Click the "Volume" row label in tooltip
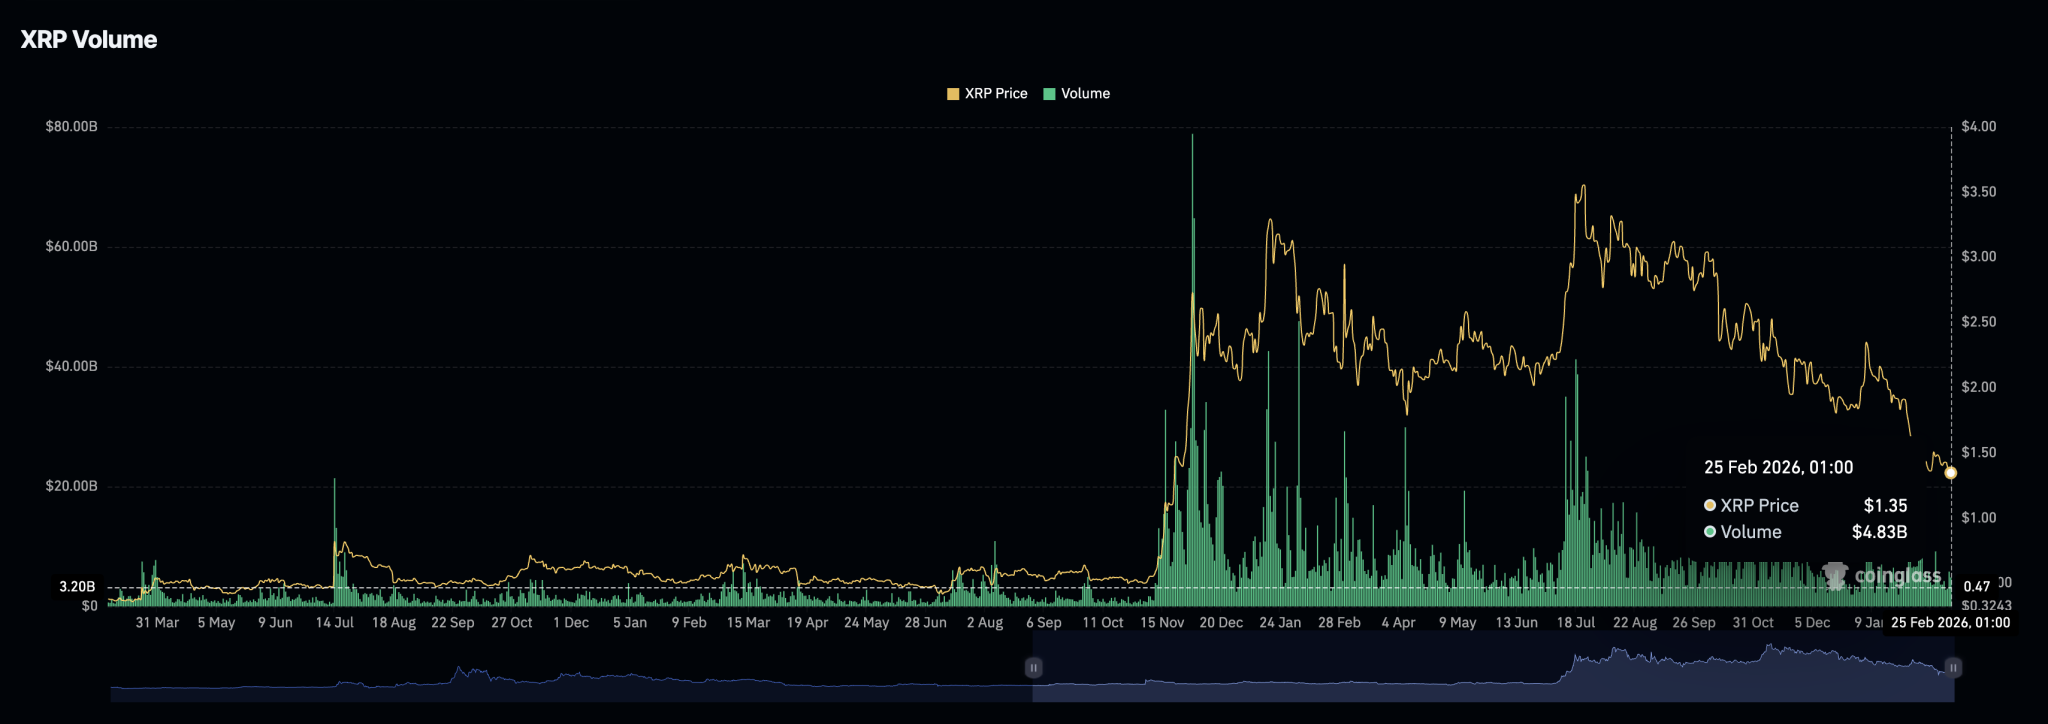 tap(1751, 532)
